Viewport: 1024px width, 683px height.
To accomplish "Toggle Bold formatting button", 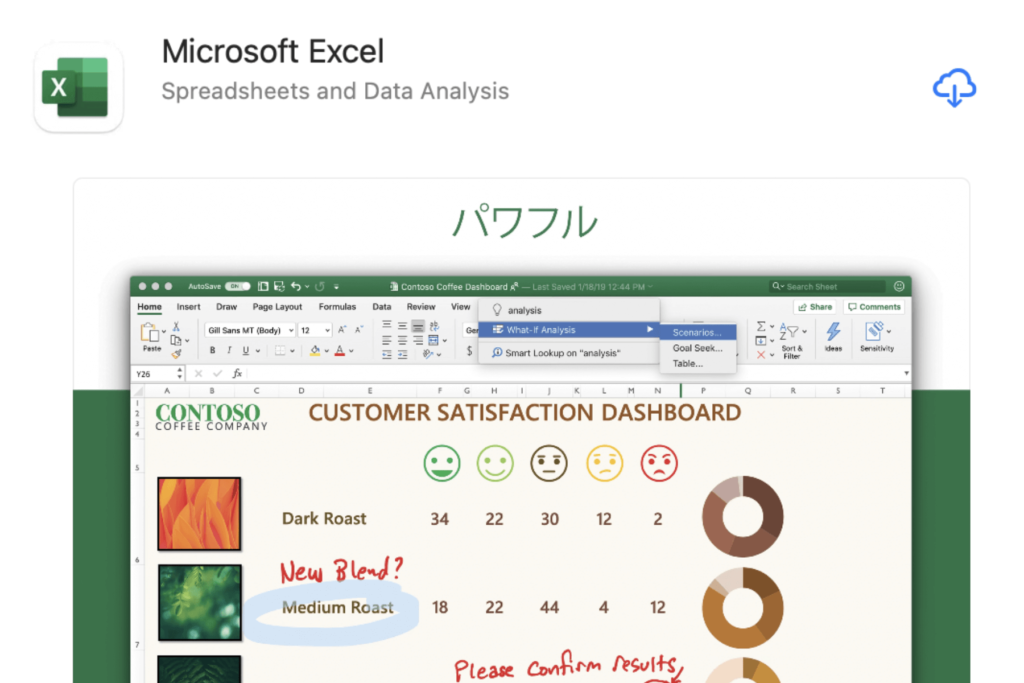I will click(x=212, y=351).
